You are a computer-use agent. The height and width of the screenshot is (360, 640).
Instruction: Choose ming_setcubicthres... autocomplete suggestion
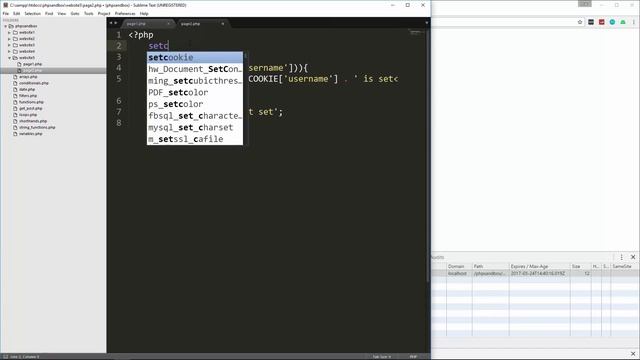coord(195,81)
